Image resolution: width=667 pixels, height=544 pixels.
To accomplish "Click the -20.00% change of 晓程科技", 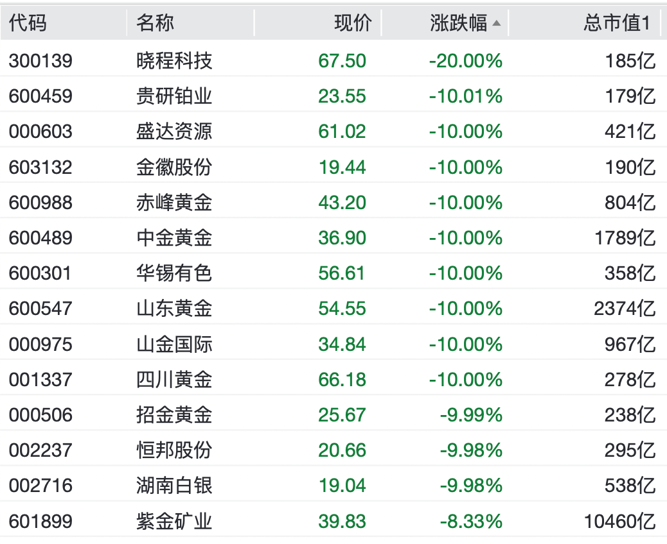I will 466,61.
